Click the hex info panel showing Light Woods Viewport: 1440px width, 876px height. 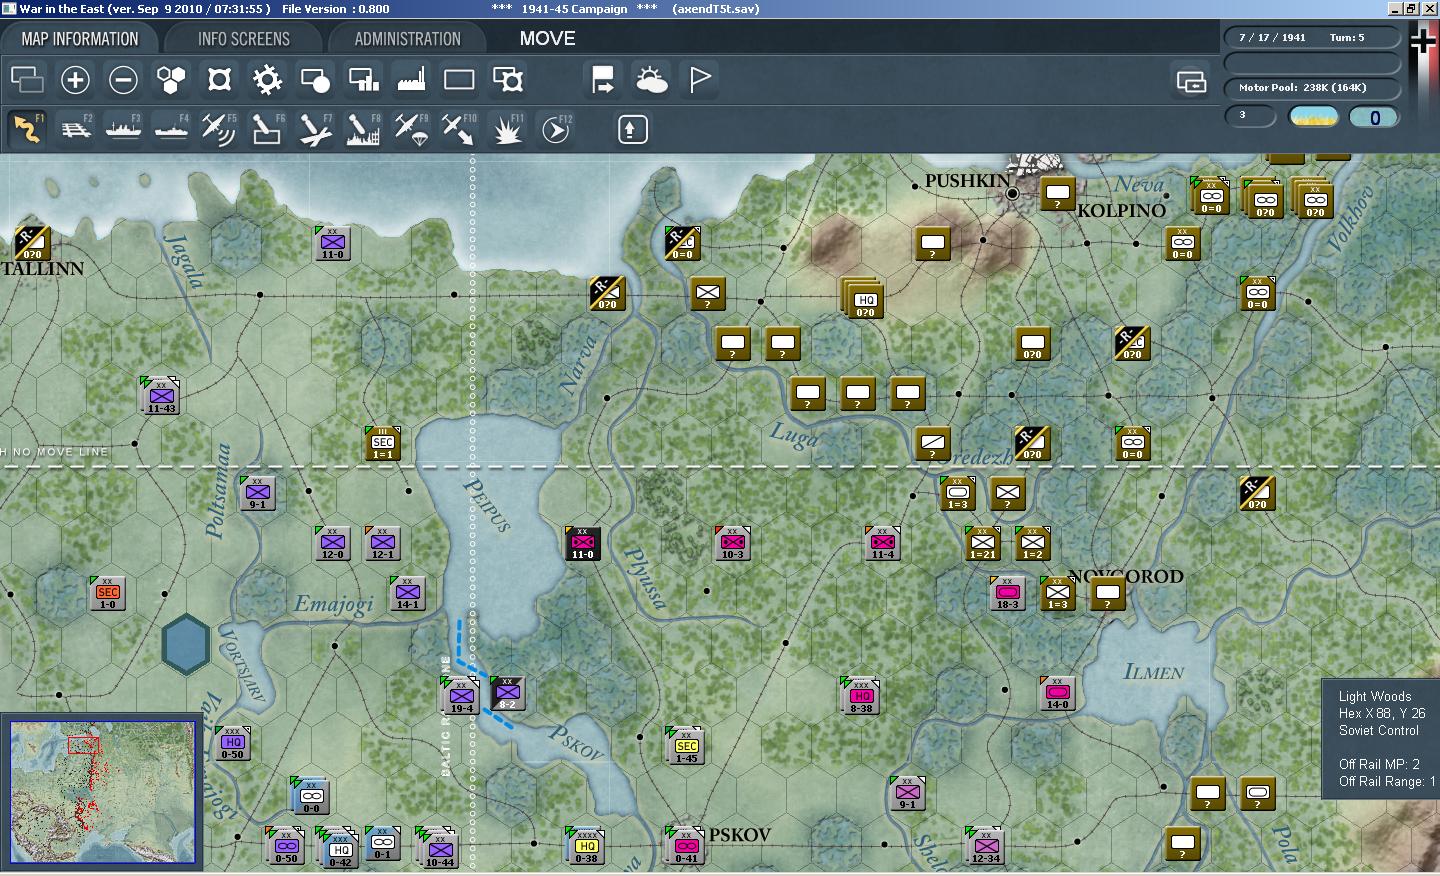pyautogui.click(x=1382, y=739)
